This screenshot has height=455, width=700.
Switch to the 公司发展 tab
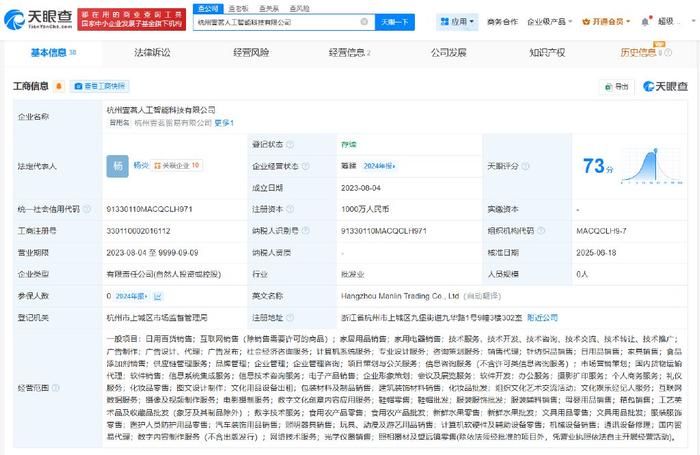(x=448, y=53)
